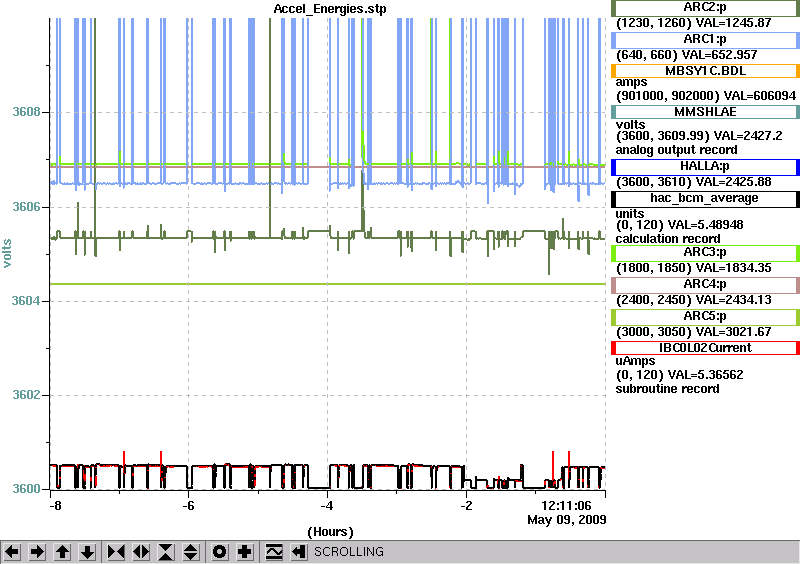Screen dimensions: 800x564
Task: Select the ARC4:p legend label
Action: point(705,284)
